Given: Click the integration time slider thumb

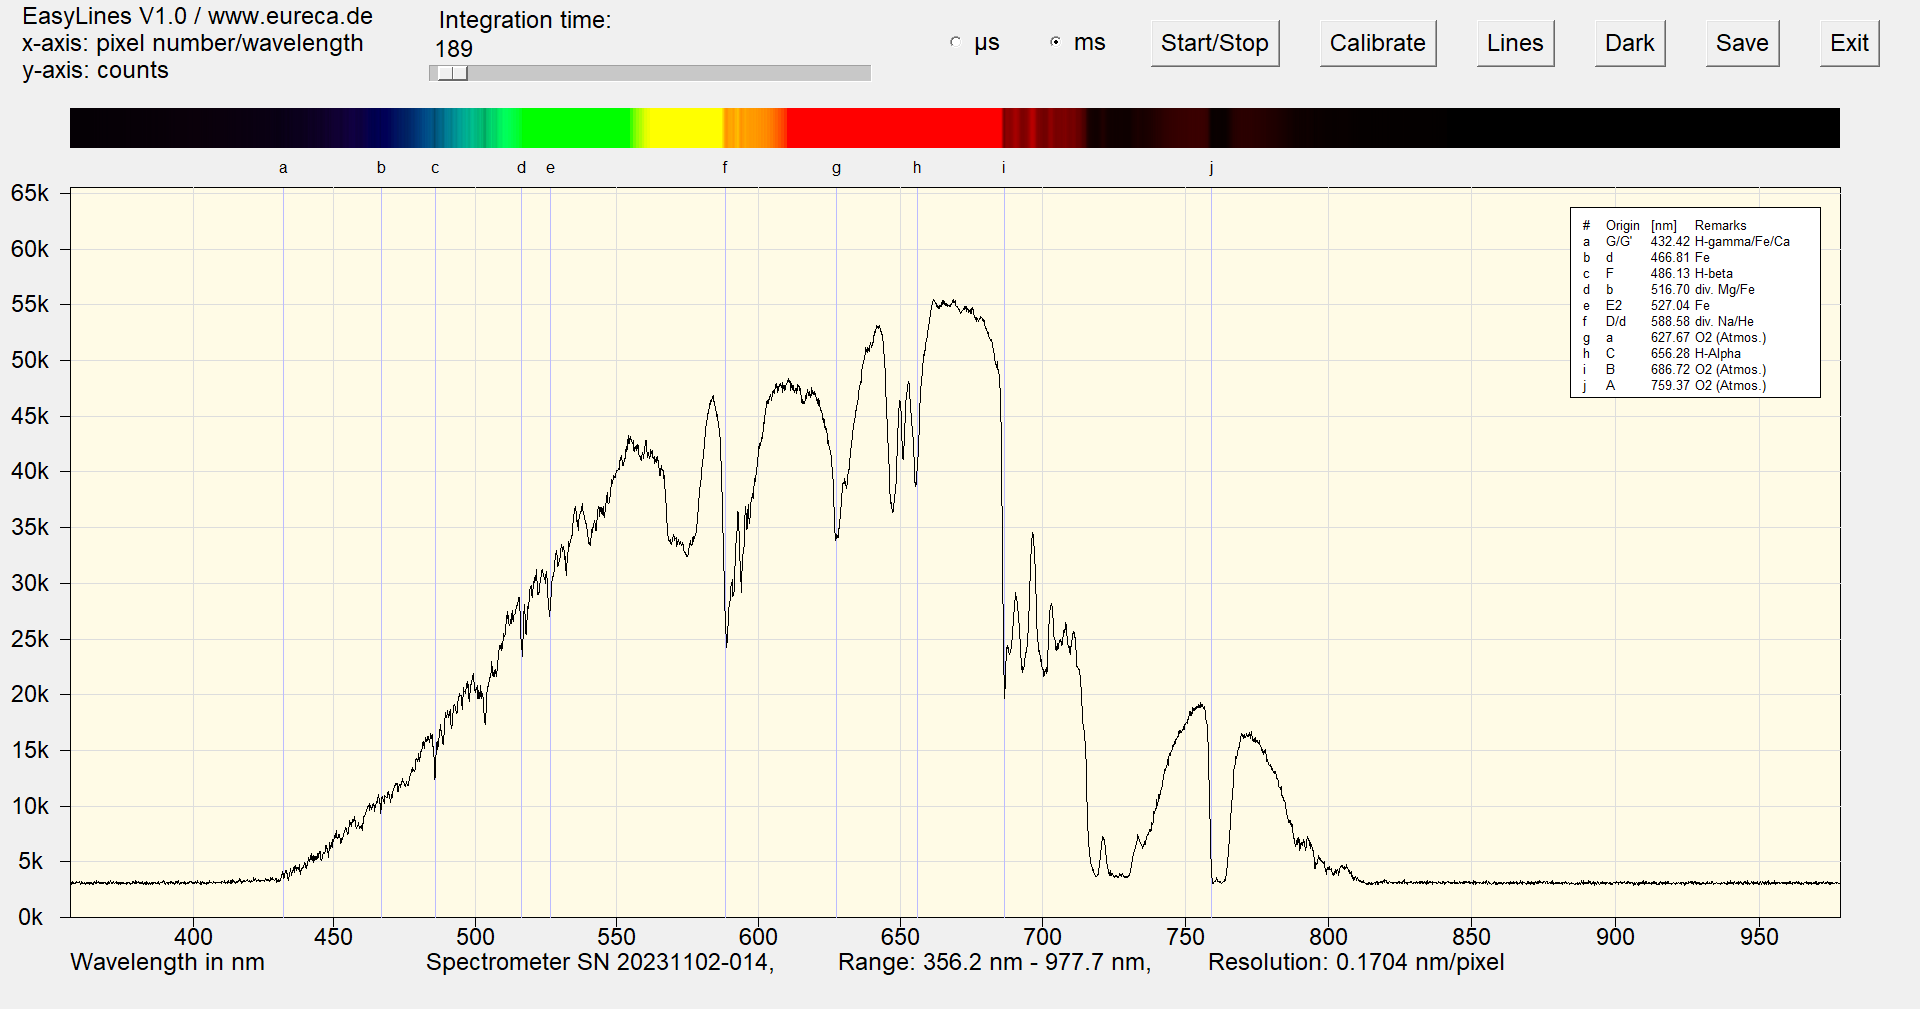Looking at the screenshot, I should [x=453, y=73].
